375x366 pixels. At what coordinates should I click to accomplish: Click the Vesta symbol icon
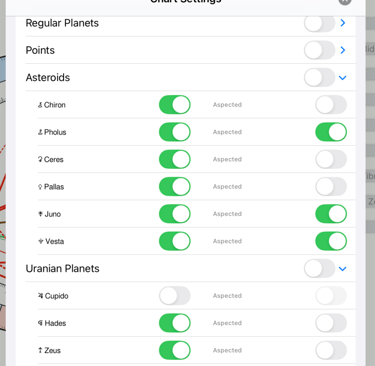(x=41, y=241)
